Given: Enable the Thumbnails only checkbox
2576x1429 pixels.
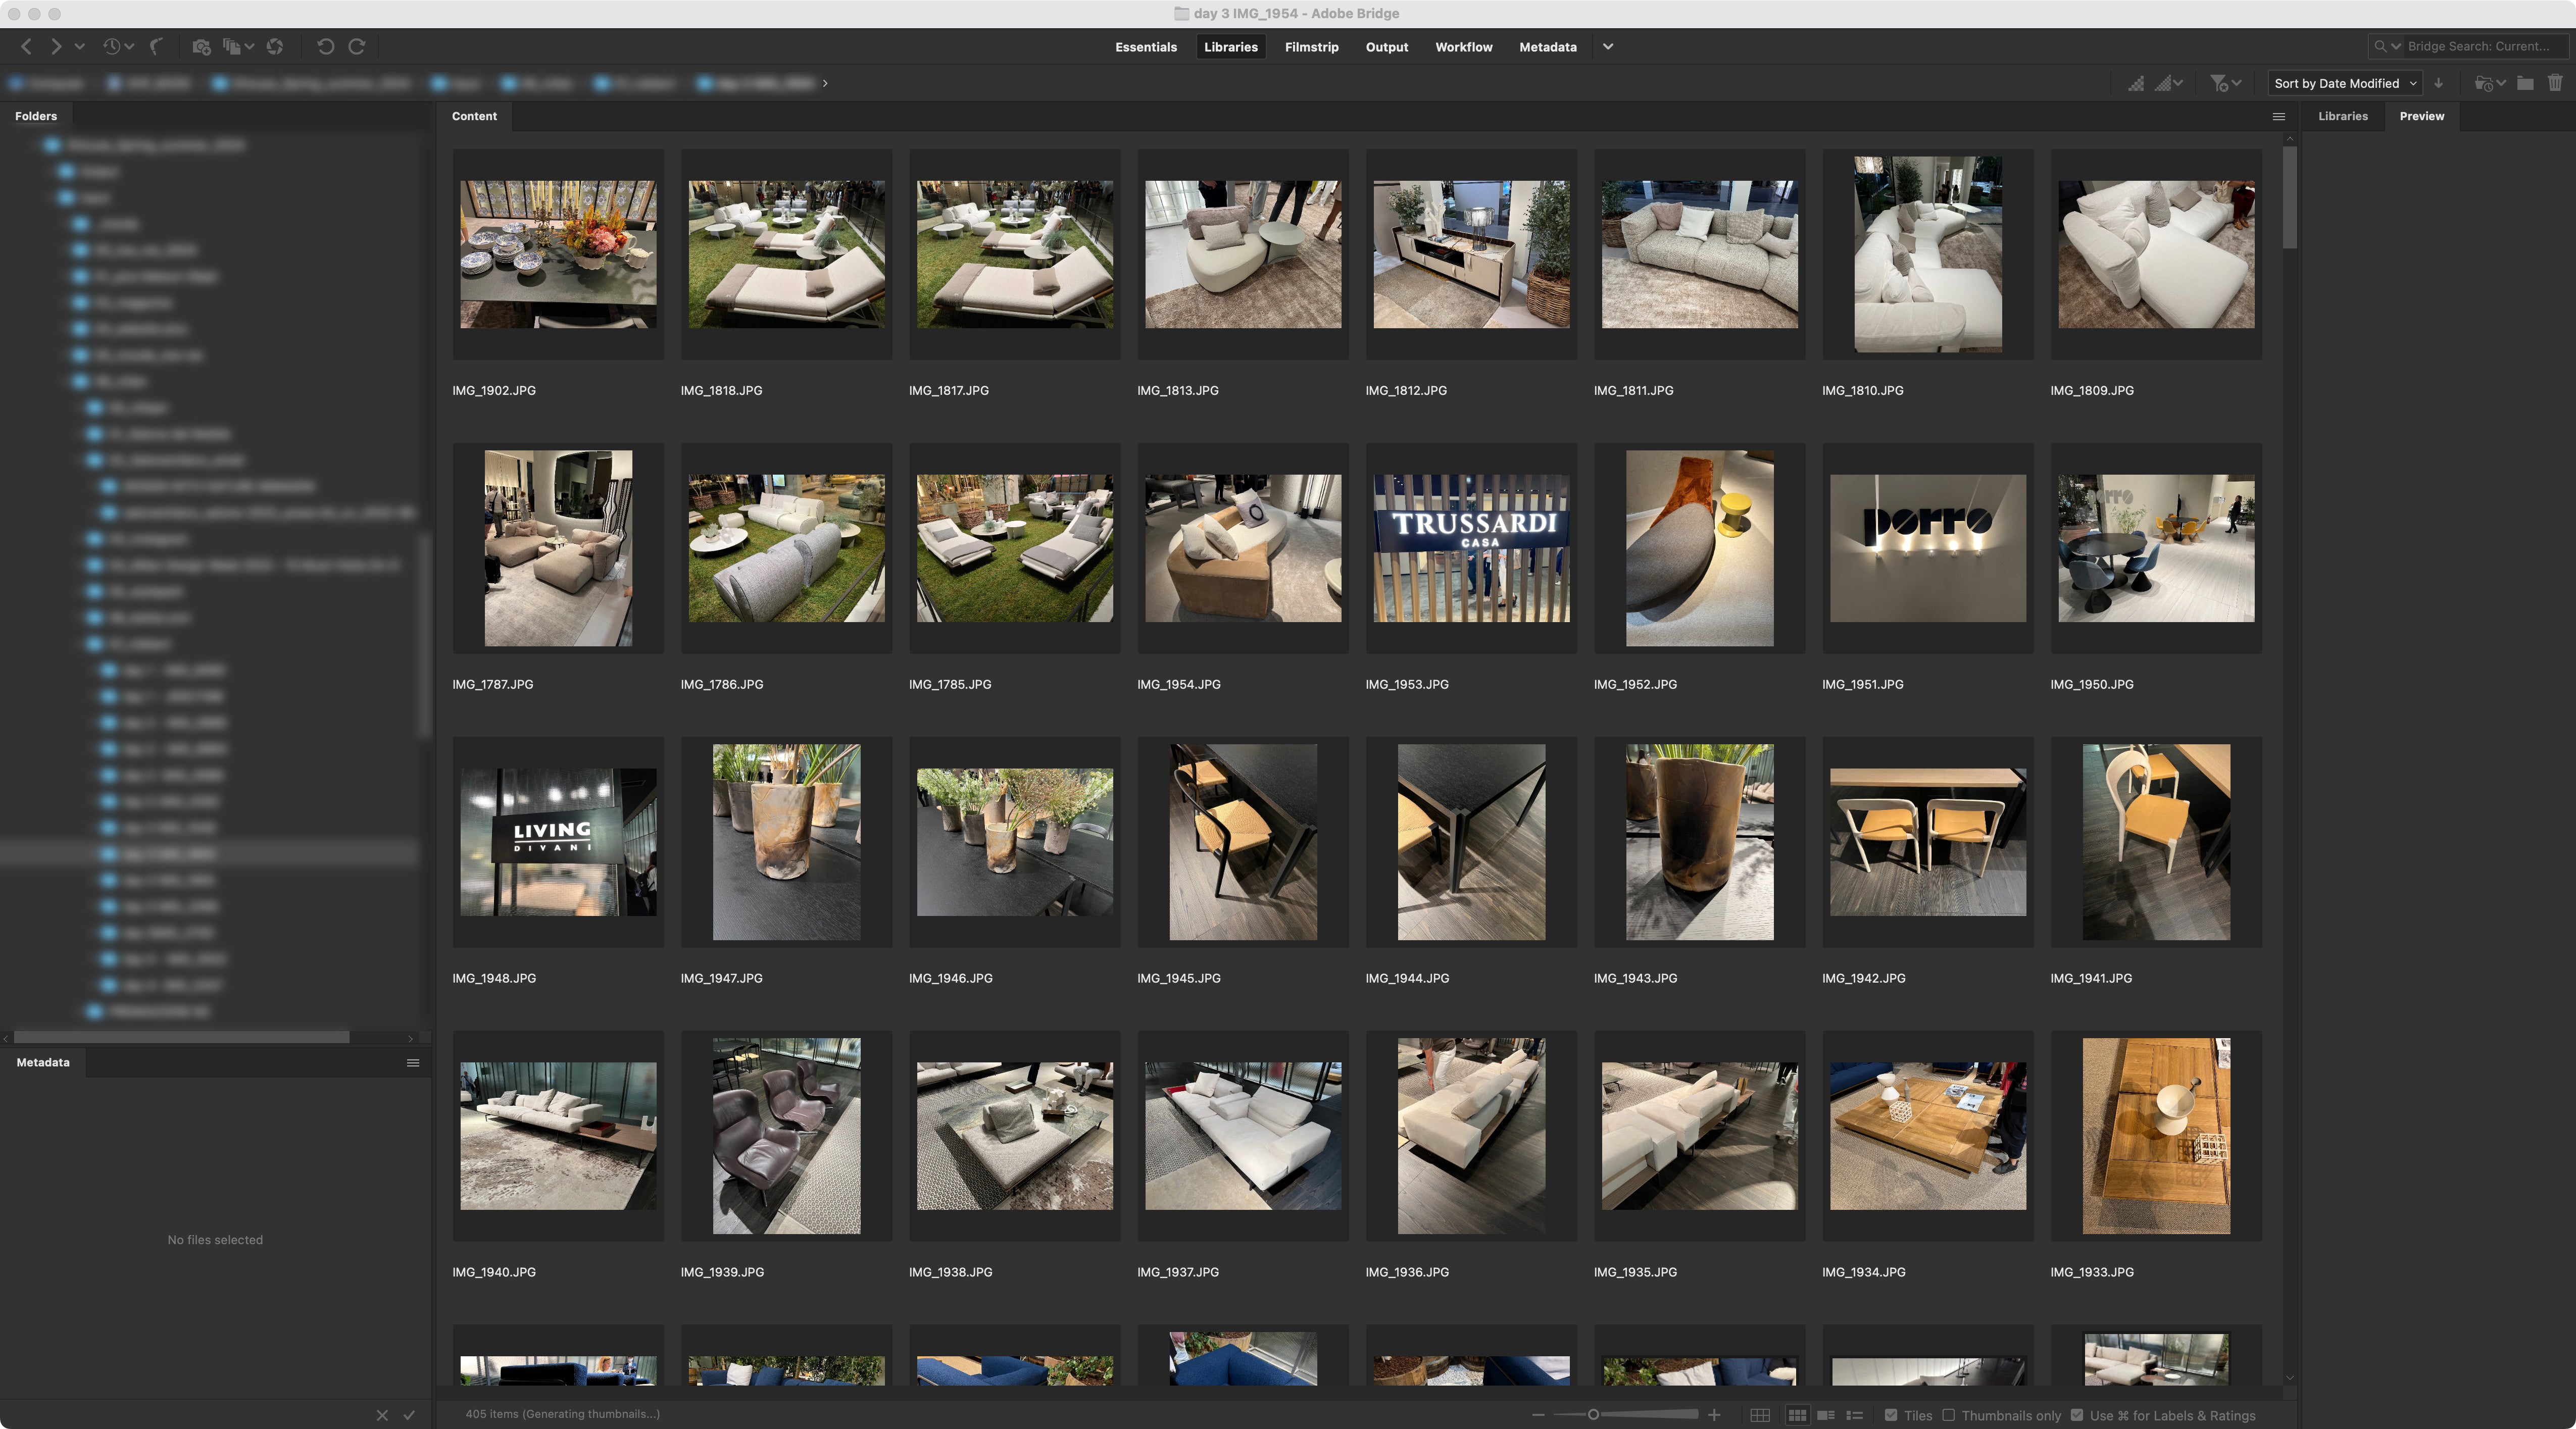Looking at the screenshot, I should 1948,1415.
